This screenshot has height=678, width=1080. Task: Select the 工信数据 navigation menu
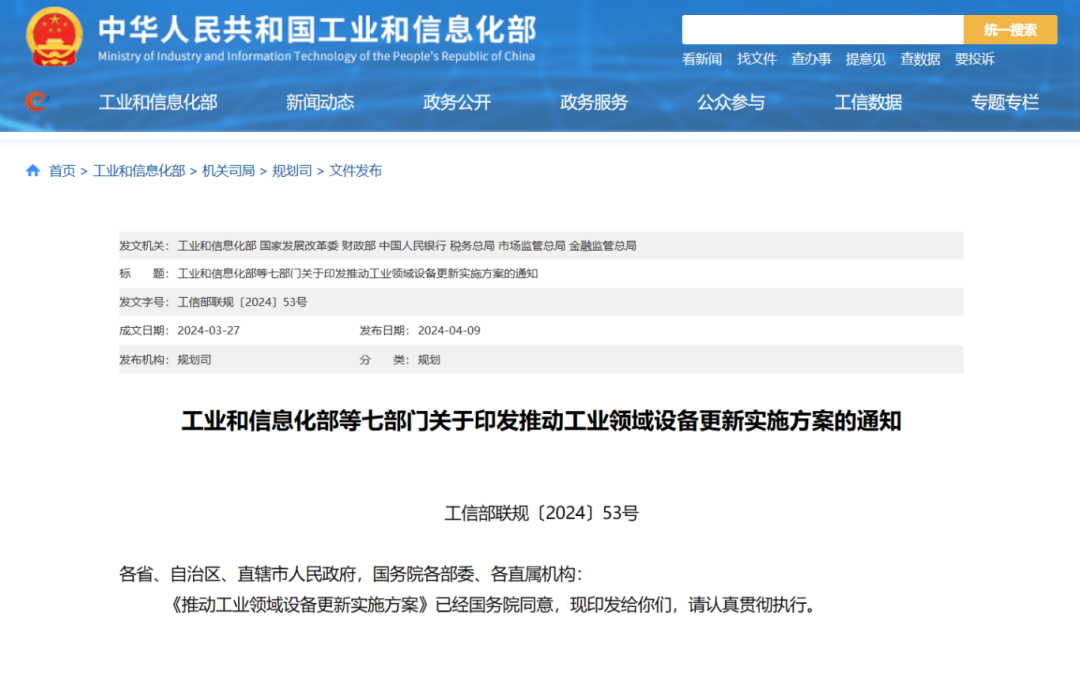pos(868,102)
